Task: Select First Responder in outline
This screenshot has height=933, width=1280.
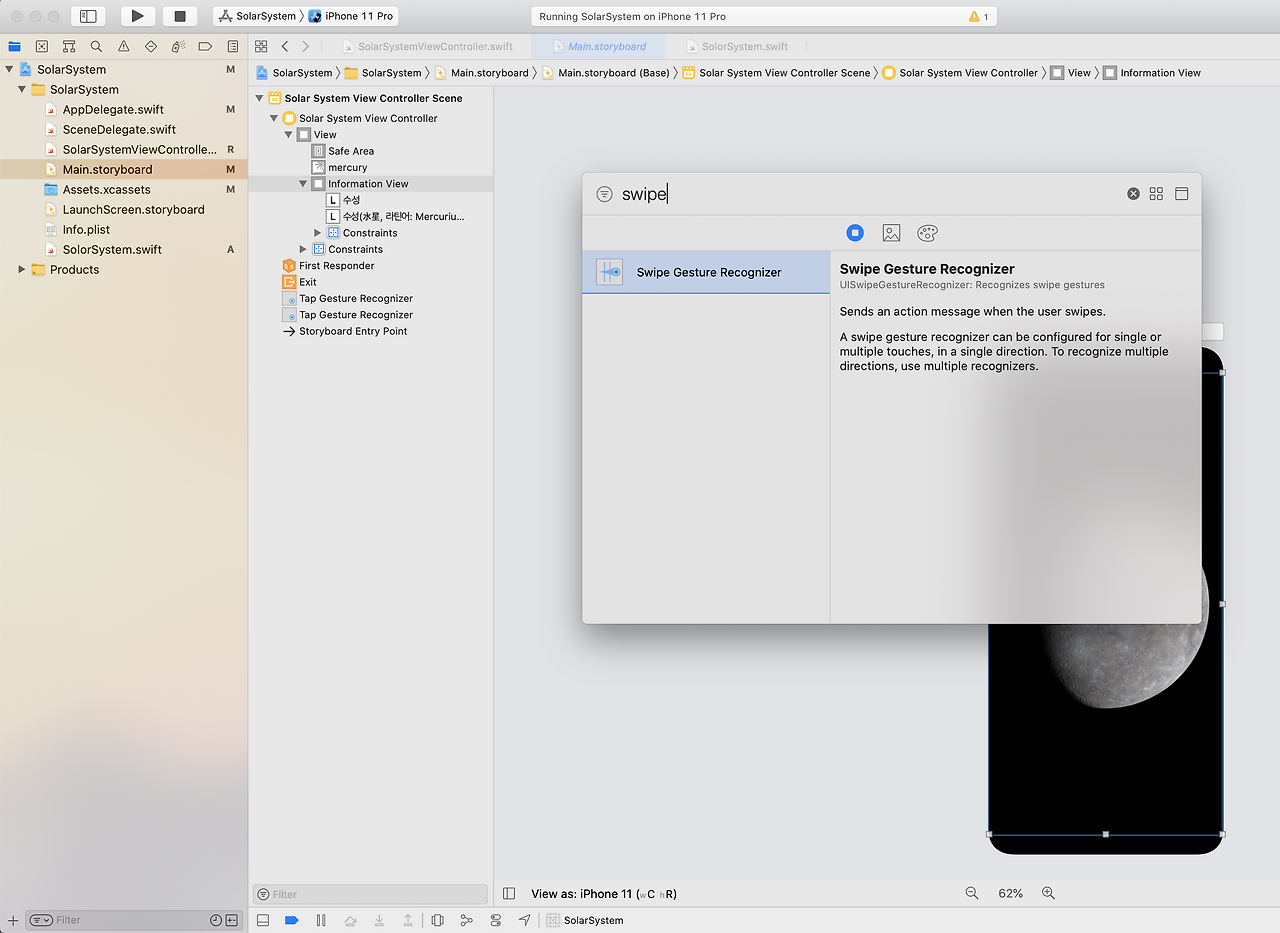Action: (x=336, y=266)
